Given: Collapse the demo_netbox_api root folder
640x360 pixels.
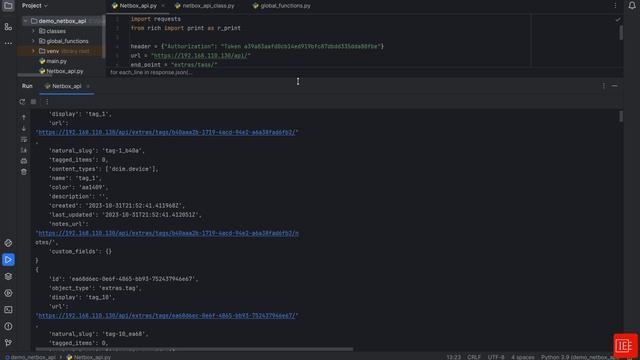Looking at the screenshot, I should (x=25, y=21).
